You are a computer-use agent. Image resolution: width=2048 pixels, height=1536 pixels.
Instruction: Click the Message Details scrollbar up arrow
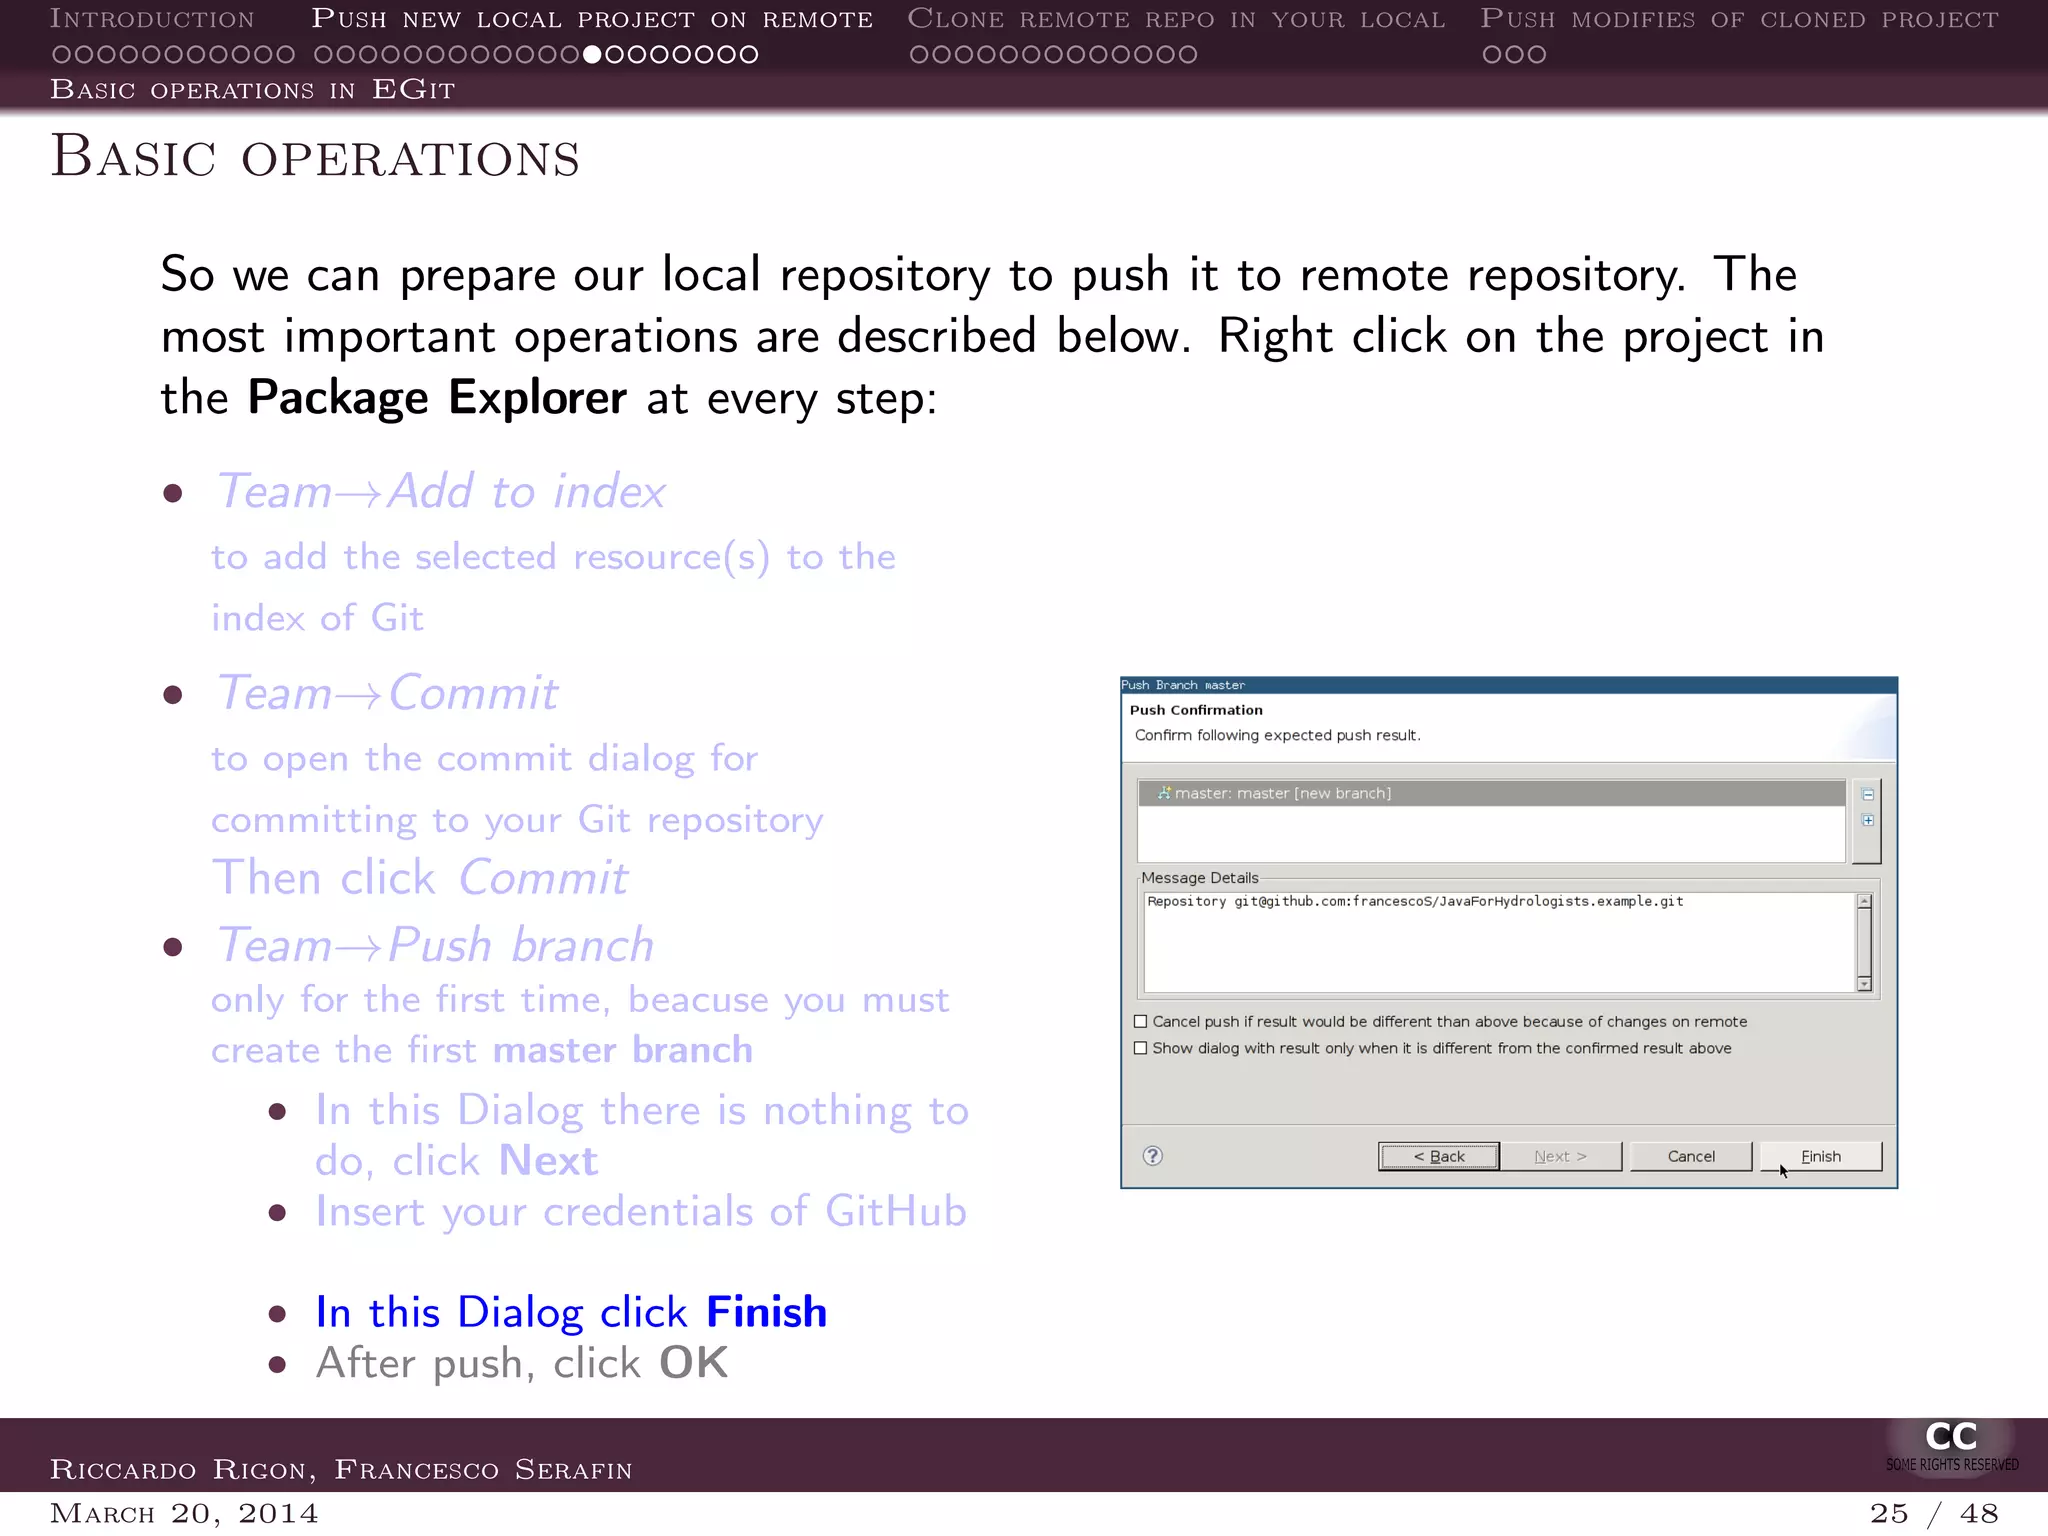click(1864, 901)
